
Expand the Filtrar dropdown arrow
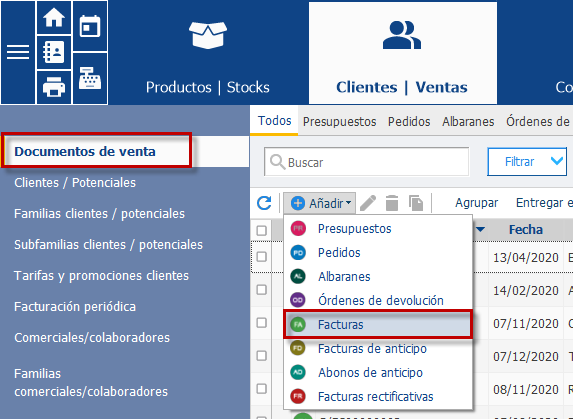[x=557, y=161]
